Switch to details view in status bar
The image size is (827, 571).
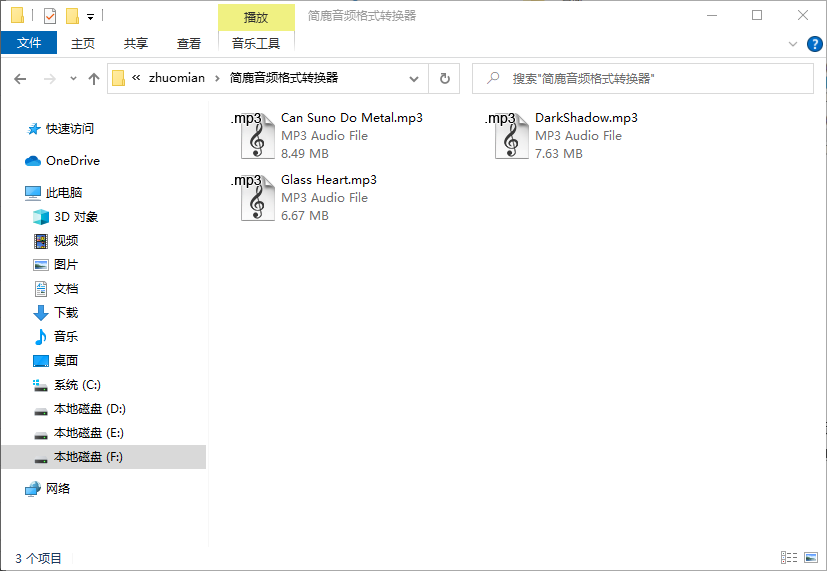[x=789, y=557]
